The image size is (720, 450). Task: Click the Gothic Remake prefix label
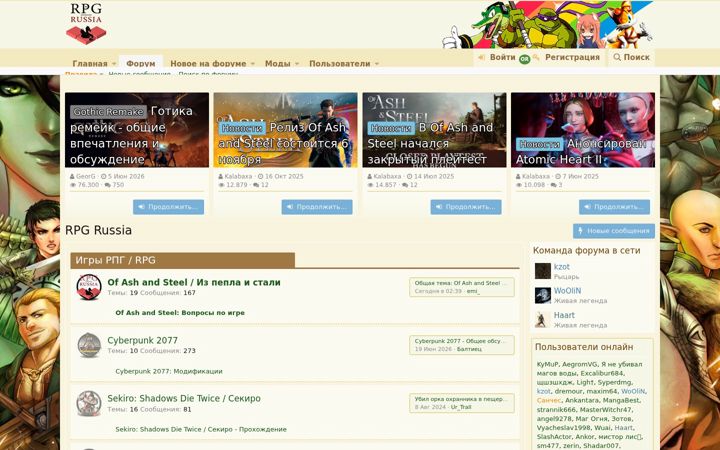[108, 112]
